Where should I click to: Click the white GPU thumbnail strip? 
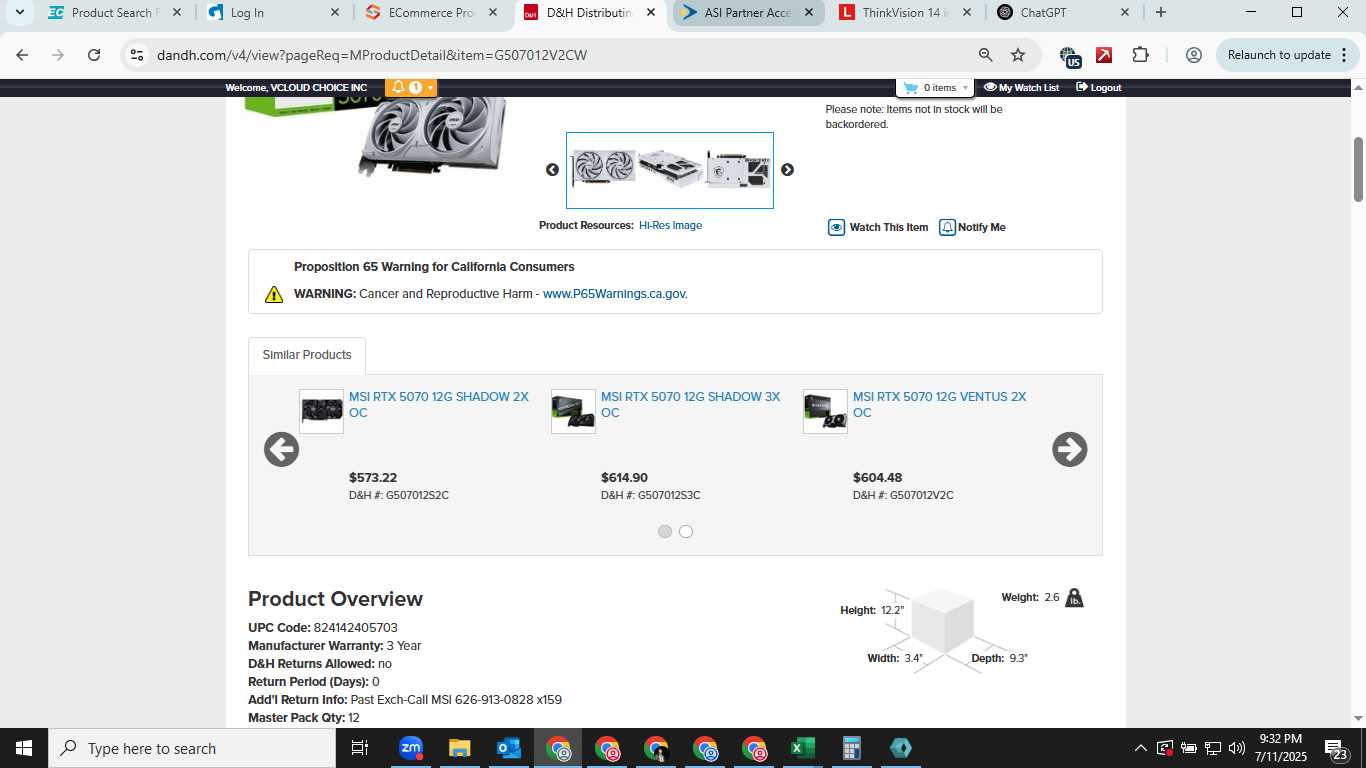[670, 170]
